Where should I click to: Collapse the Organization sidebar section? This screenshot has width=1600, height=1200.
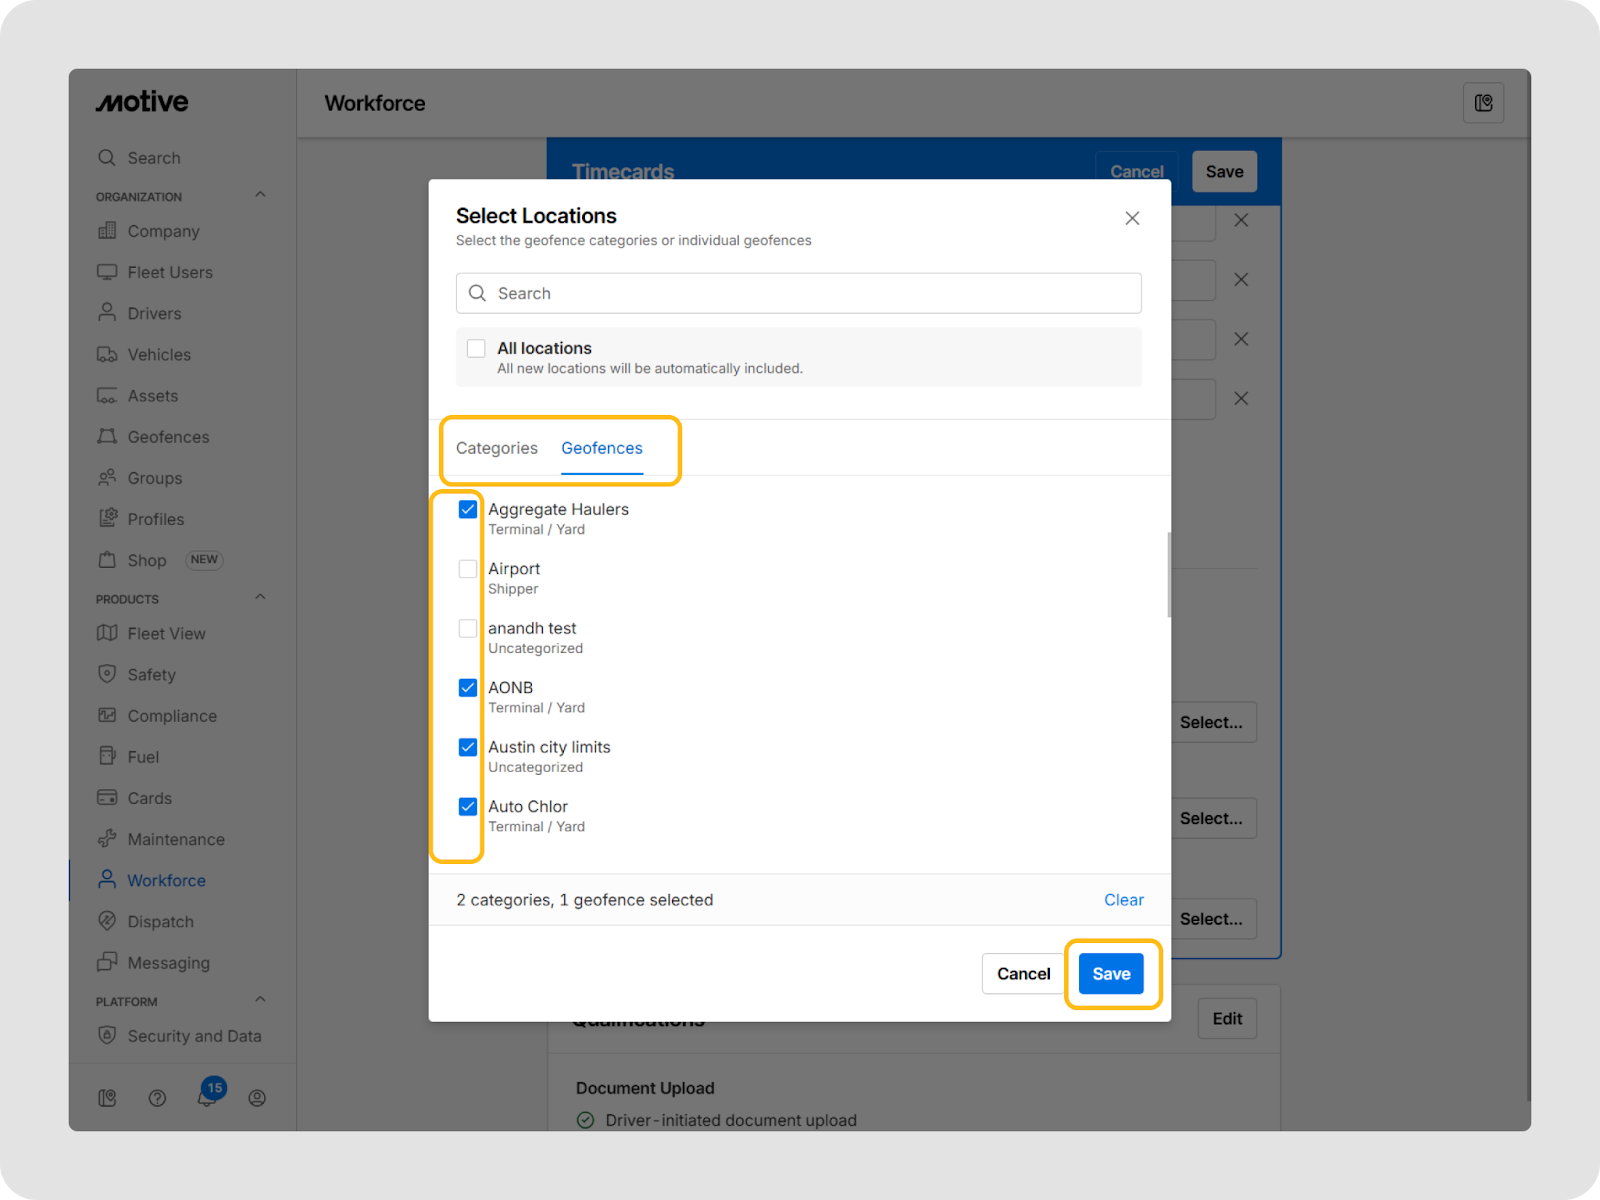260,195
